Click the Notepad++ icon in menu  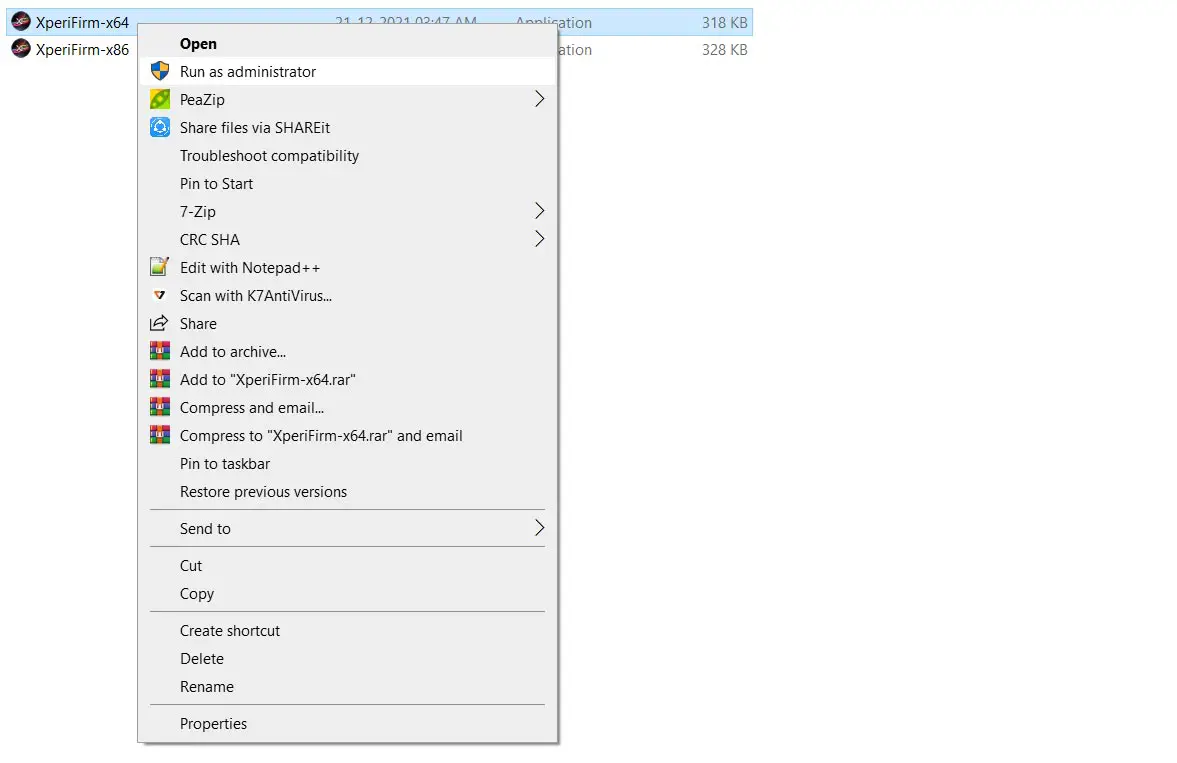point(160,267)
